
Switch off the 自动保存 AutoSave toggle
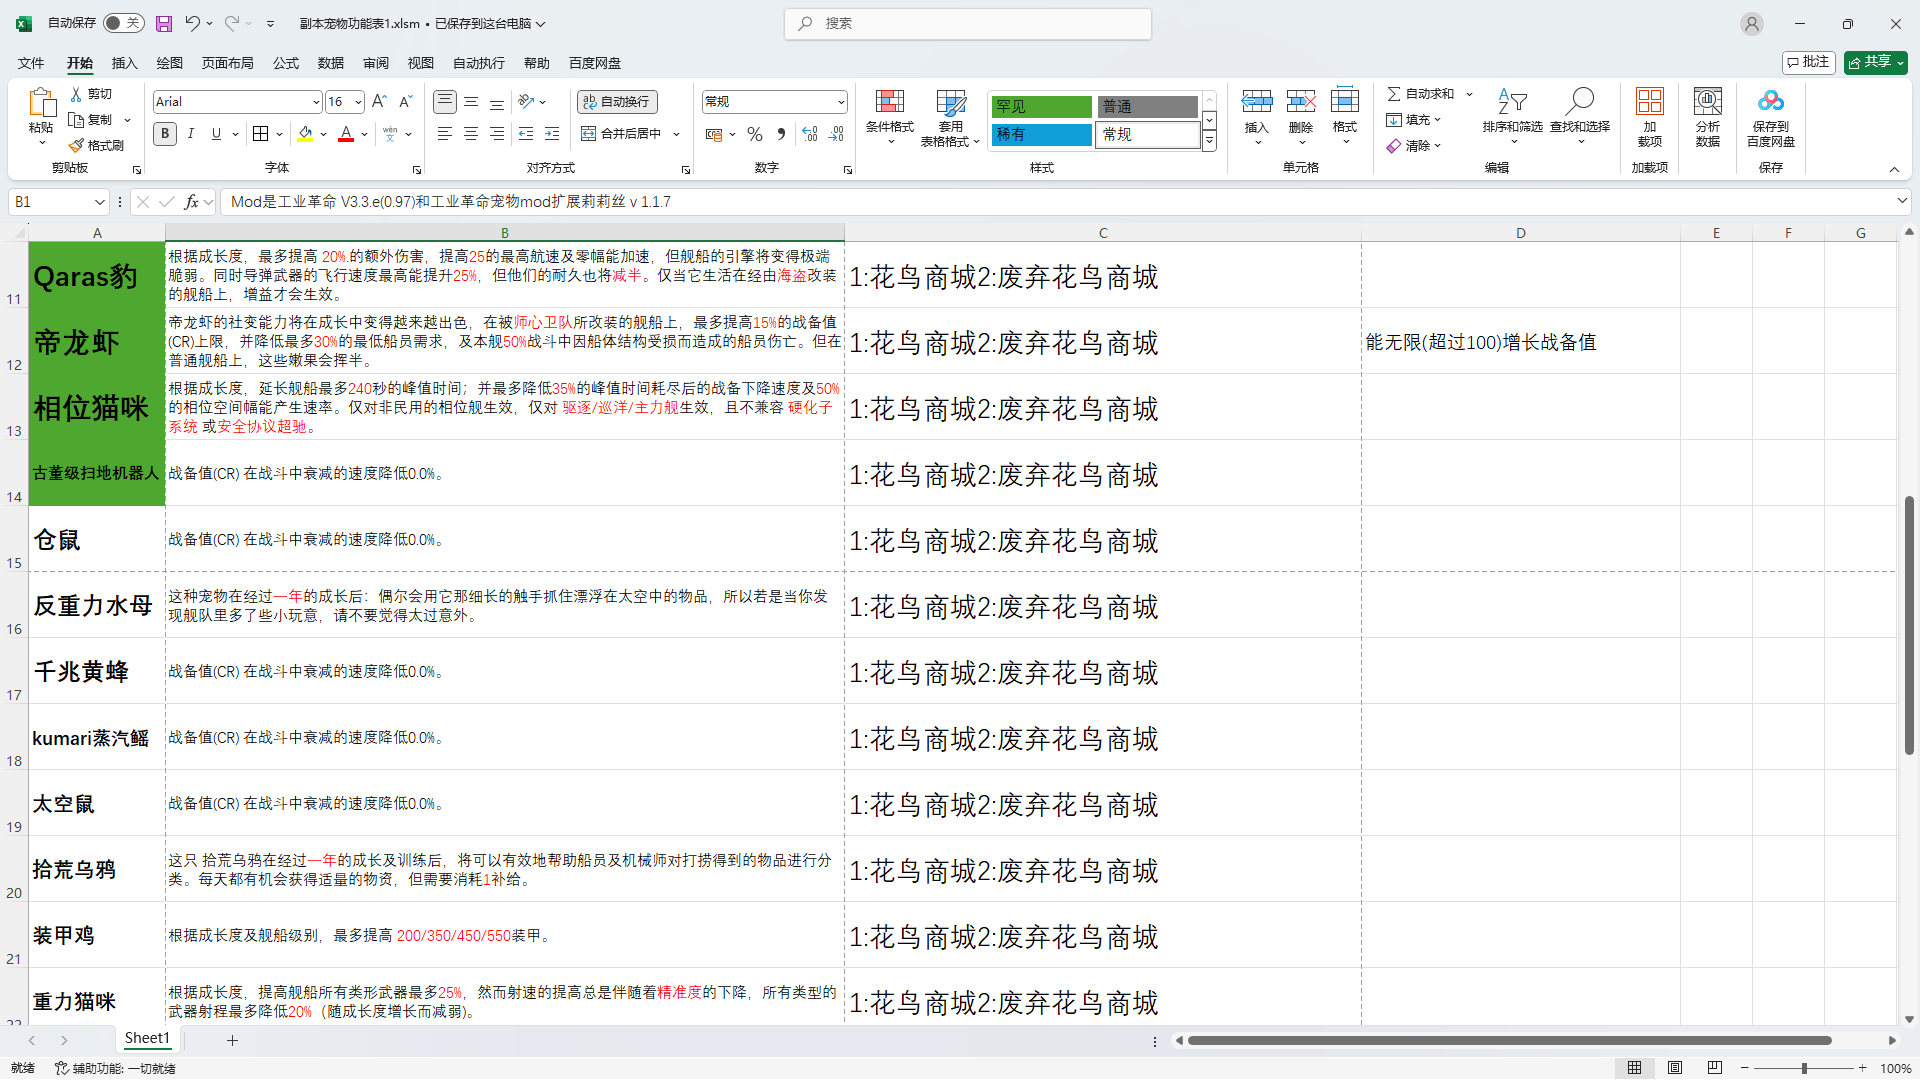coord(123,22)
